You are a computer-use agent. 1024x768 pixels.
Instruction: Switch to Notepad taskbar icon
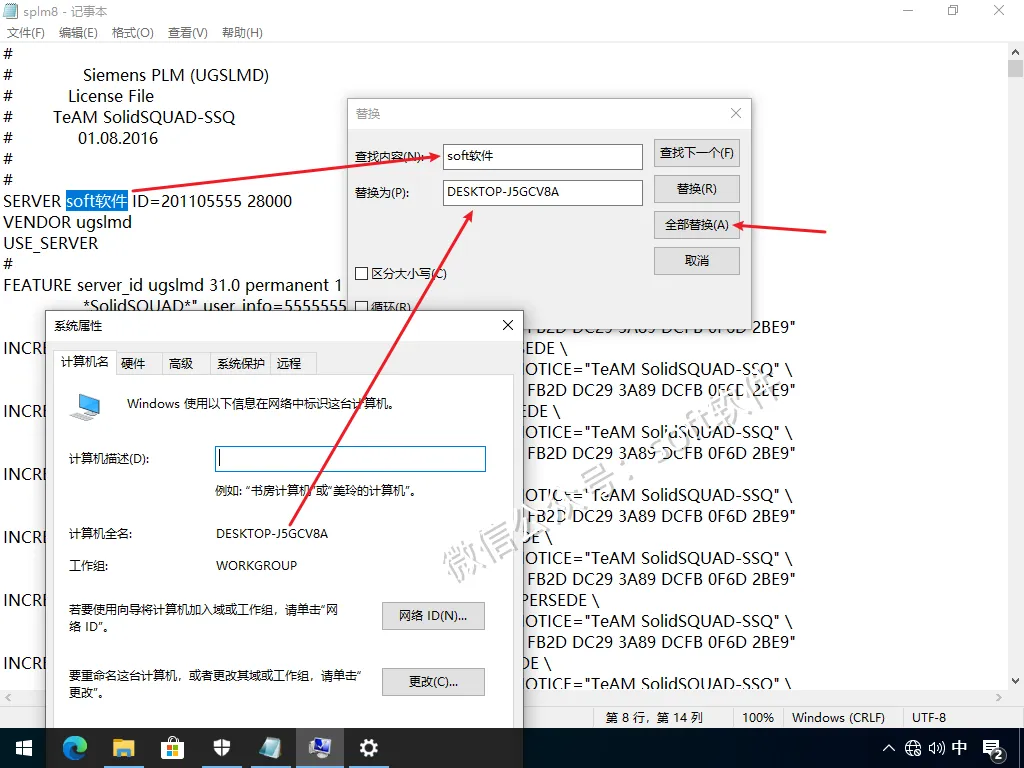270,748
